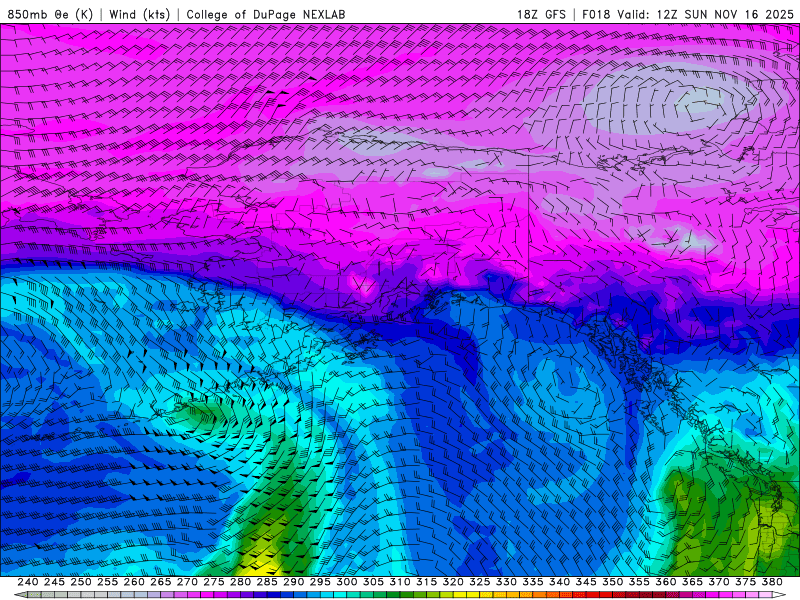Click the 245 legend value

click(x=54, y=582)
